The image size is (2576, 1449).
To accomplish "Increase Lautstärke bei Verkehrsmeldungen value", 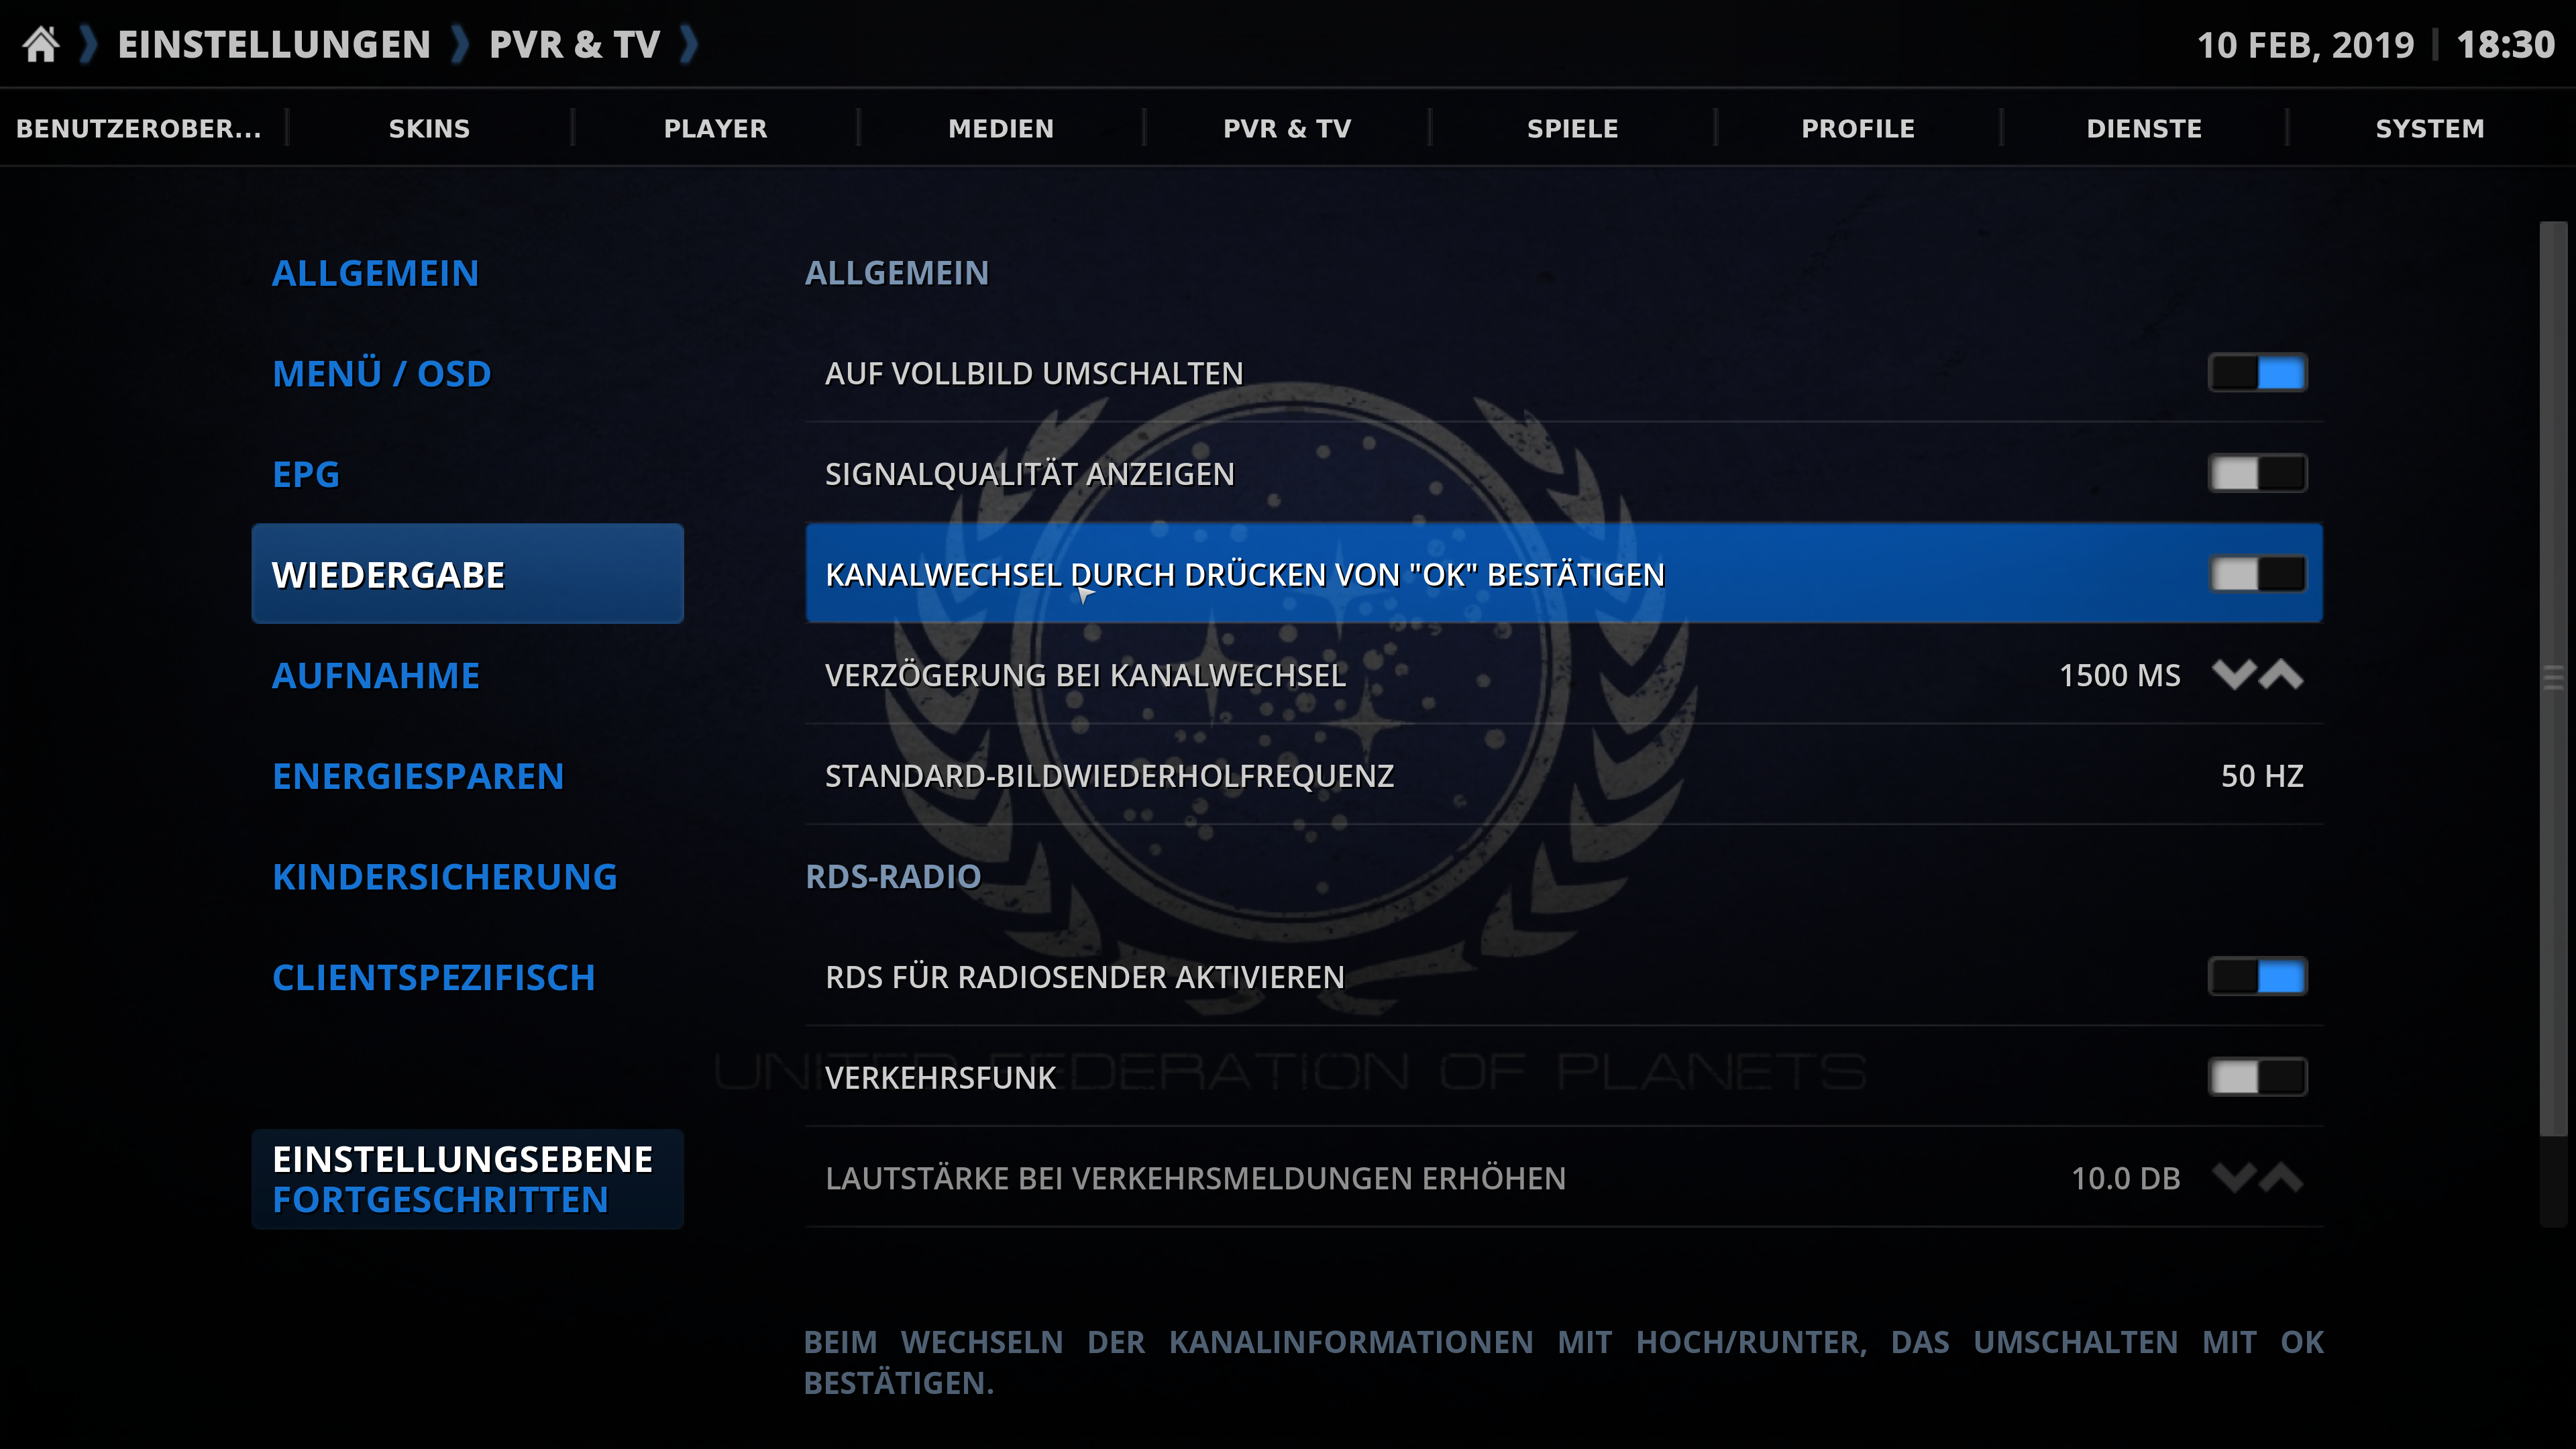I will click(x=2281, y=1178).
